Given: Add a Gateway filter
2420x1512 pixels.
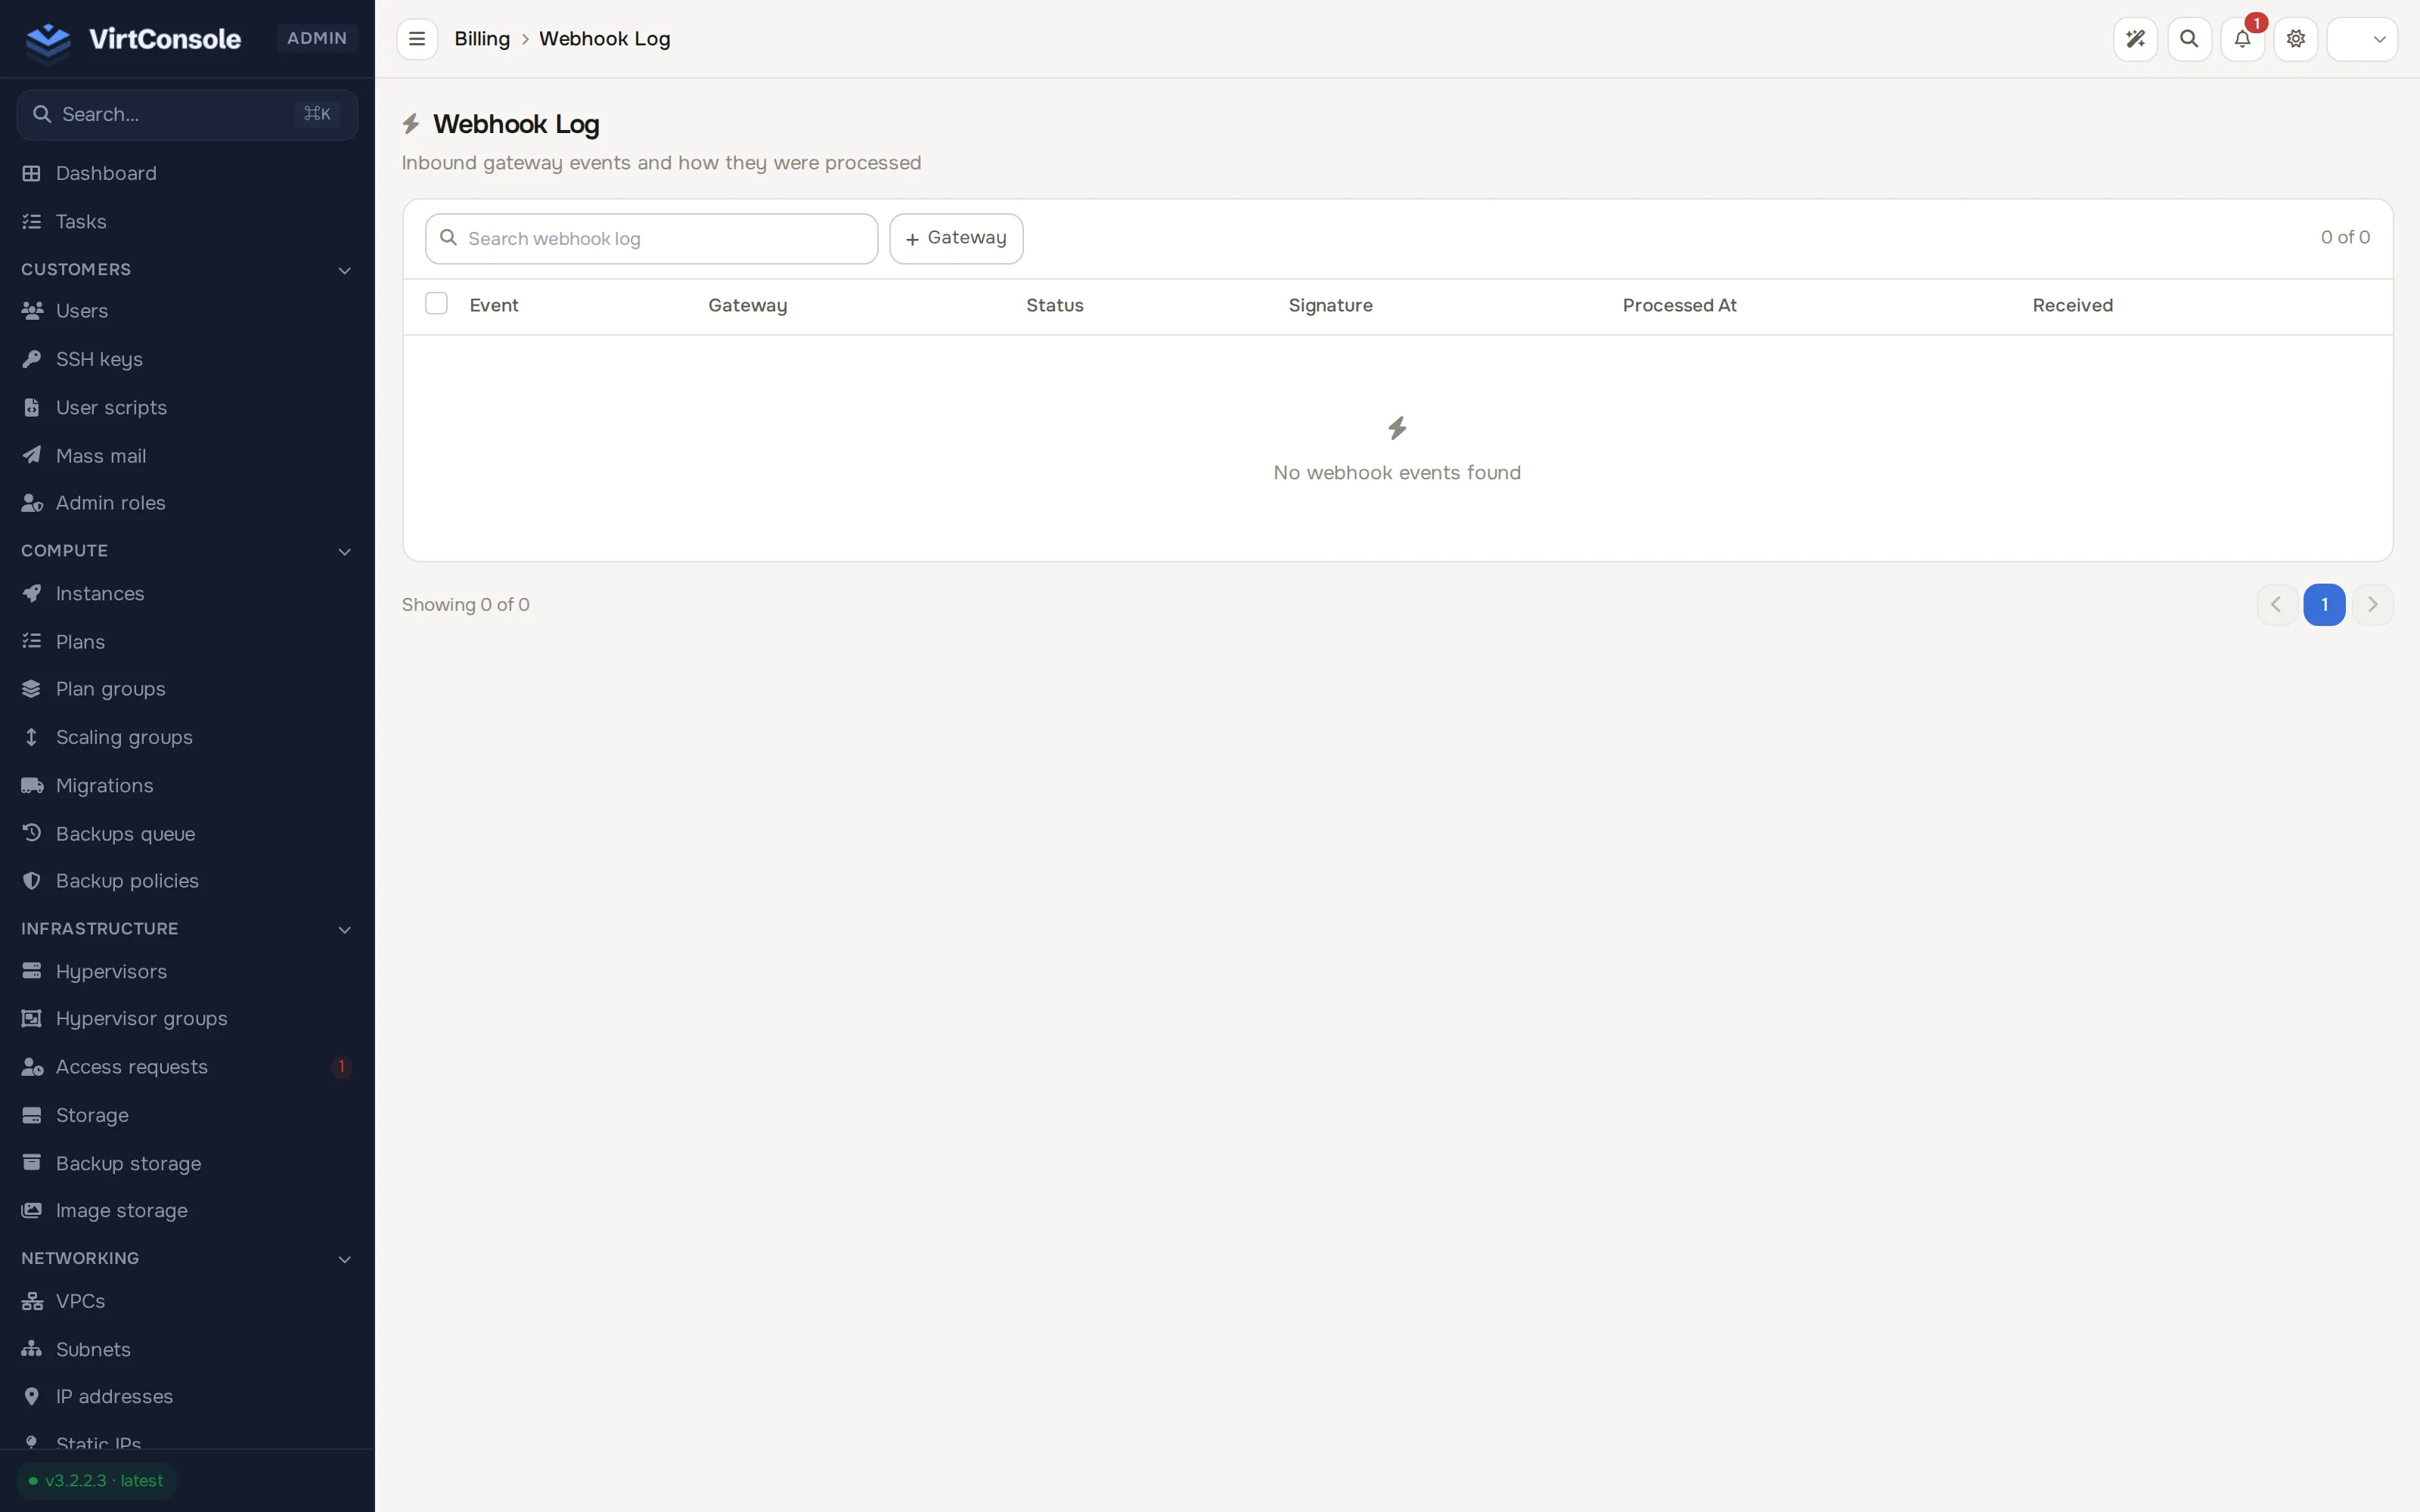Looking at the screenshot, I should (x=956, y=238).
